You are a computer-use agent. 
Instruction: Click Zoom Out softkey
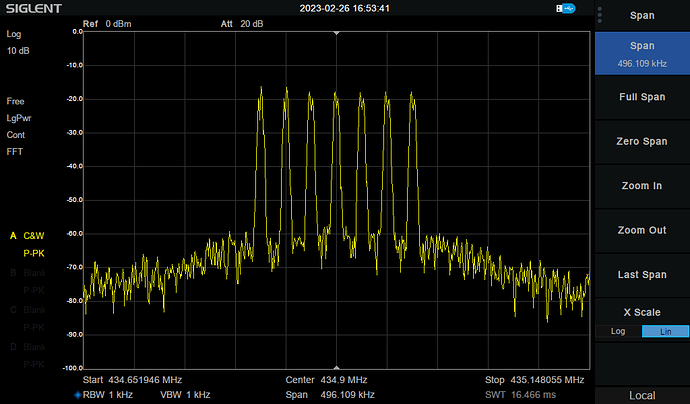[642, 231]
